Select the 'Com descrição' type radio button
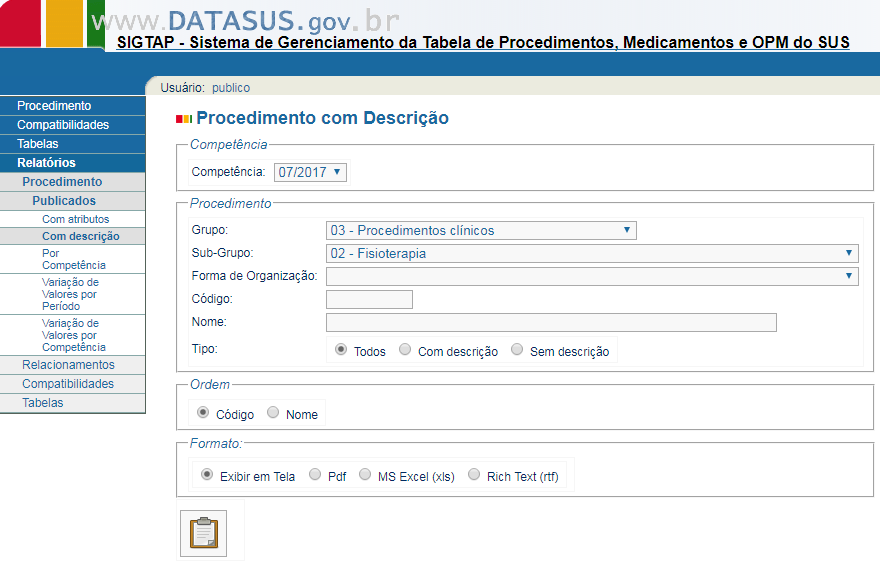 pos(405,350)
